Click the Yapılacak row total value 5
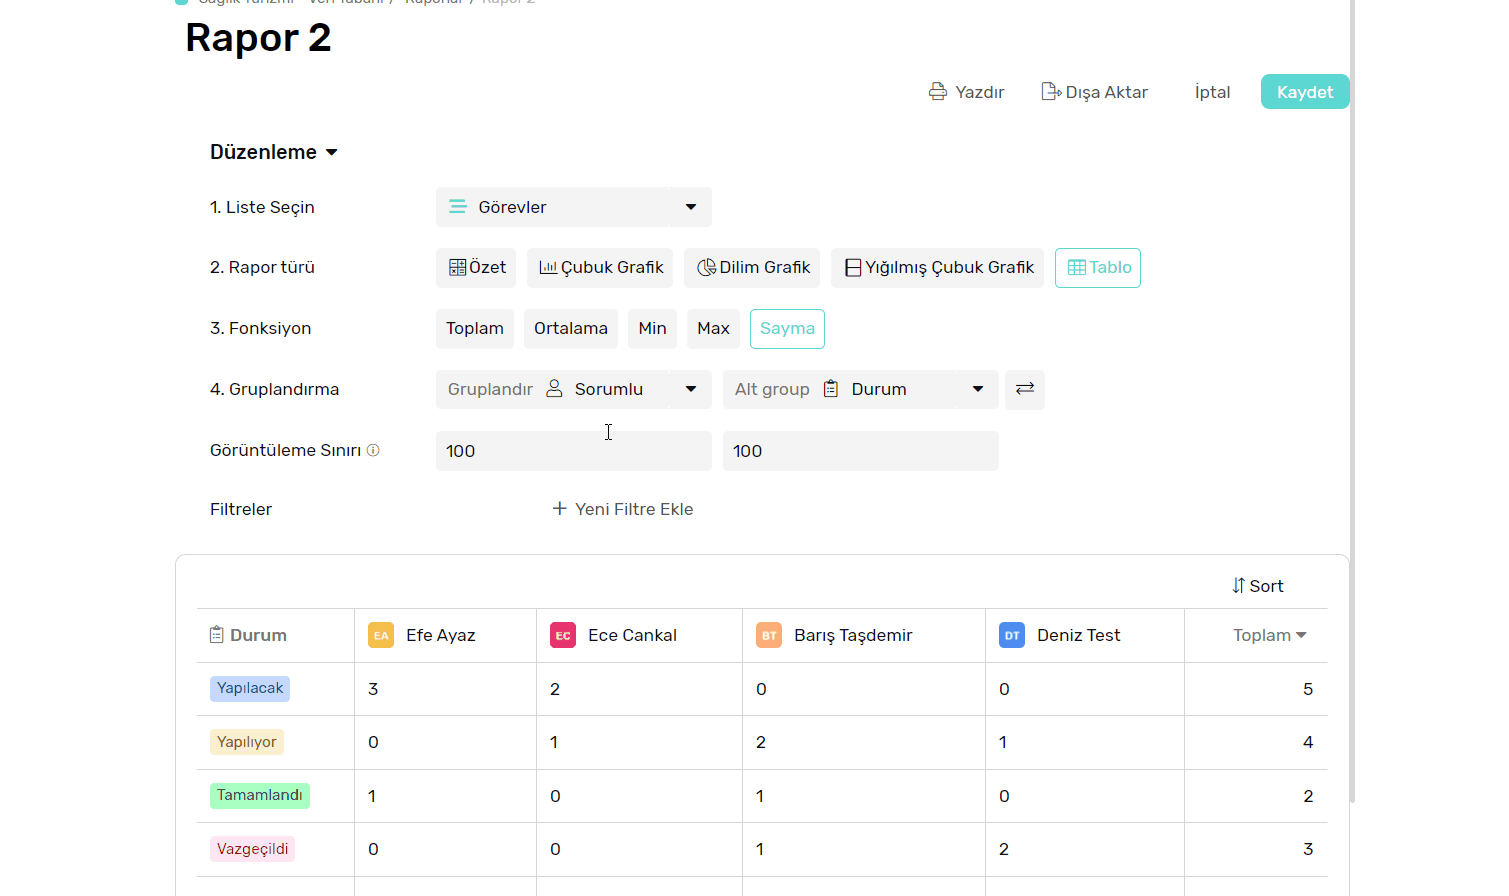The height and width of the screenshot is (896, 1509). tap(1308, 689)
